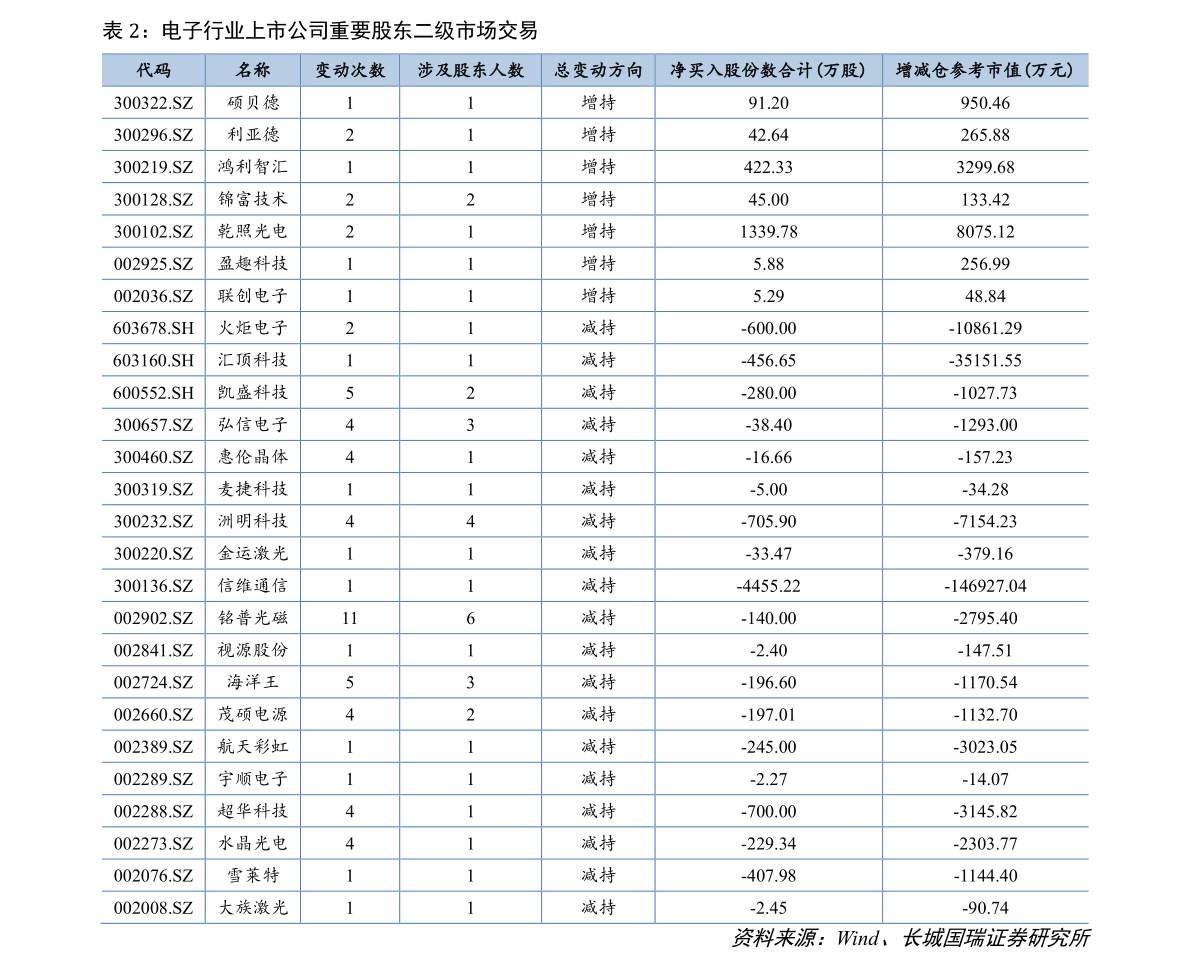Select stock code 300296.SZ
This screenshot has height=970, width=1191.
click(x=153, y=135)
